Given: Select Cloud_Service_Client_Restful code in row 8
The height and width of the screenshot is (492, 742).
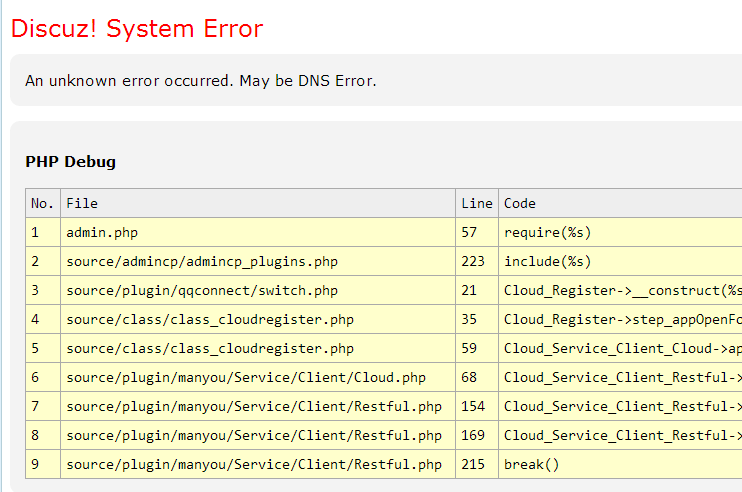Looking at the screenshot, I should 620,435.
